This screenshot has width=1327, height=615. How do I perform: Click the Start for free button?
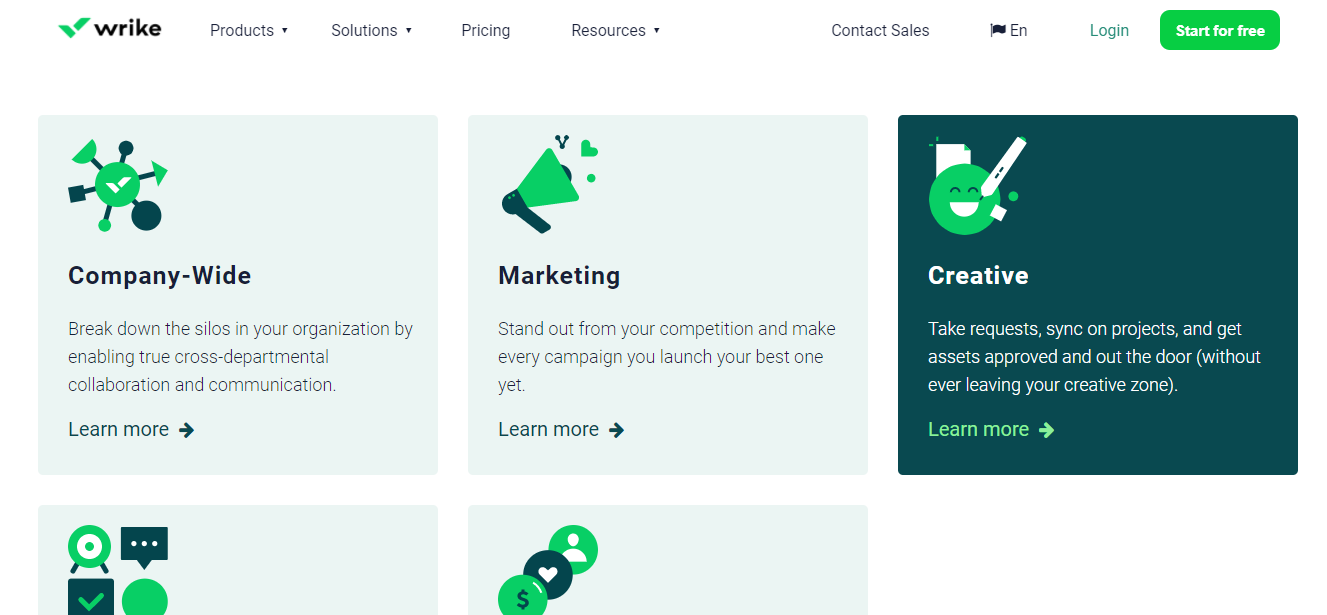[1220, 30]
